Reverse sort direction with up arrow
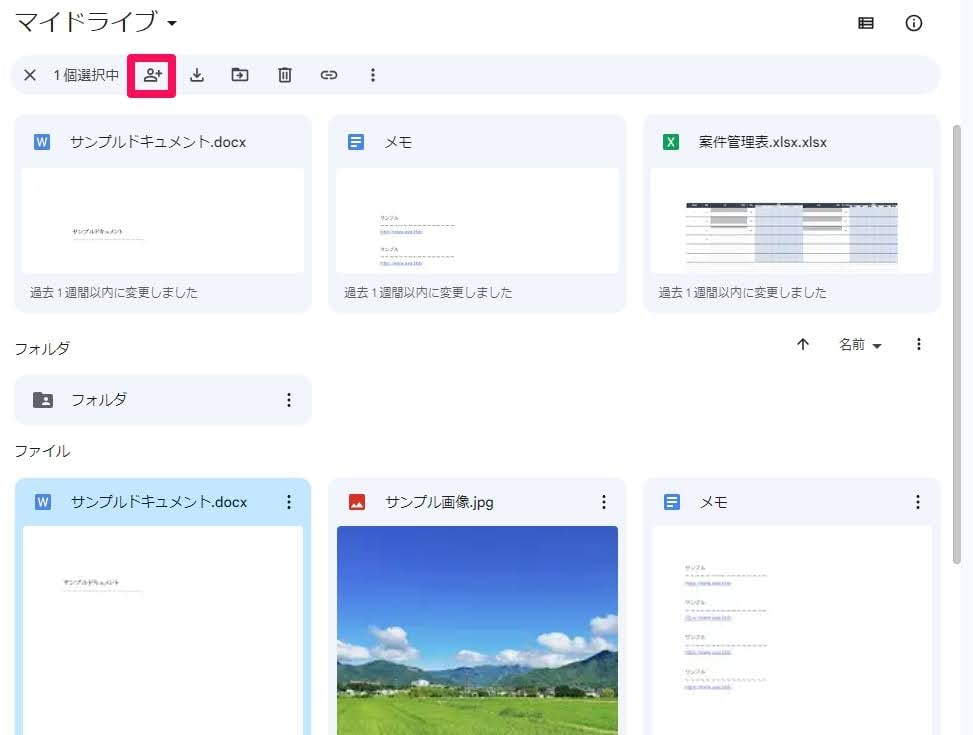The image size is (973, 735). click(803, 344)
